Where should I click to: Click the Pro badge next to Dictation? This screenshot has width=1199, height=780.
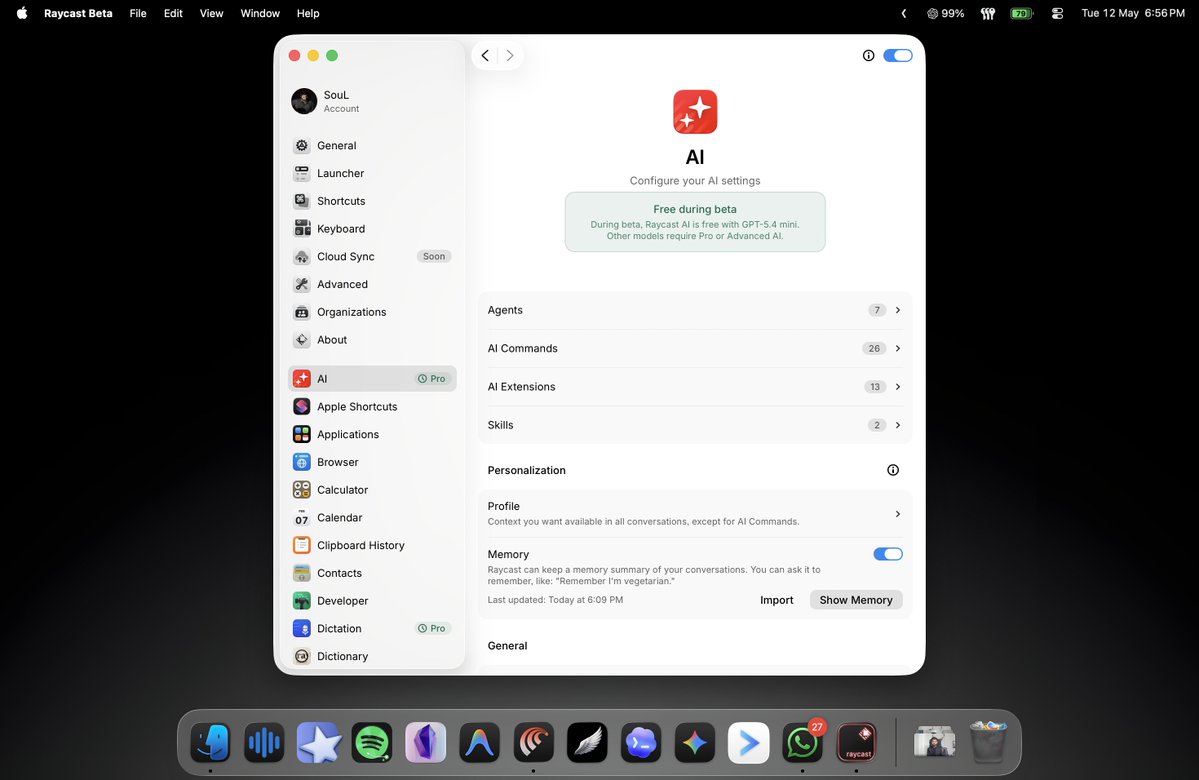432,628
